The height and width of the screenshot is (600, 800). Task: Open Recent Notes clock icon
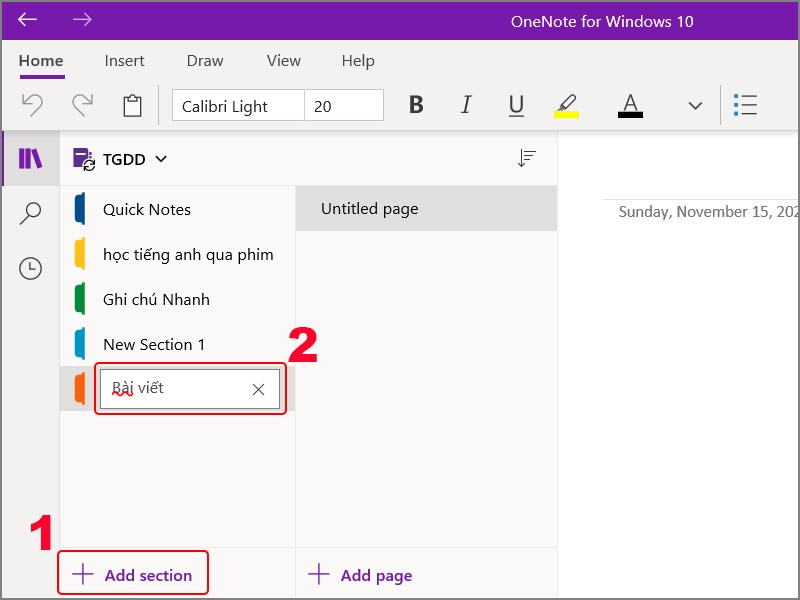(31, 268)
